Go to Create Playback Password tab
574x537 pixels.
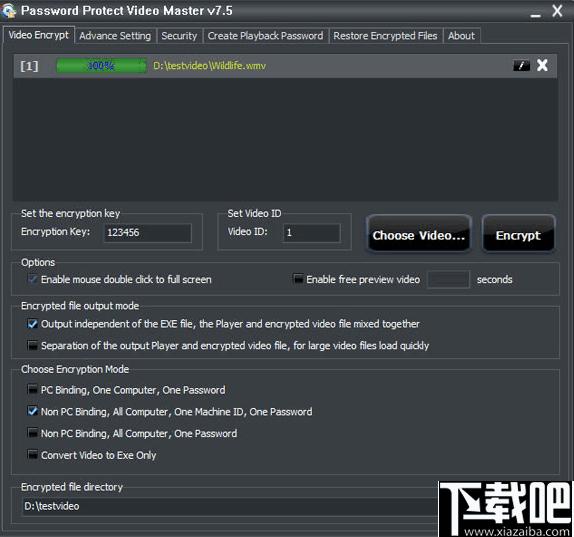click(265, 36)
